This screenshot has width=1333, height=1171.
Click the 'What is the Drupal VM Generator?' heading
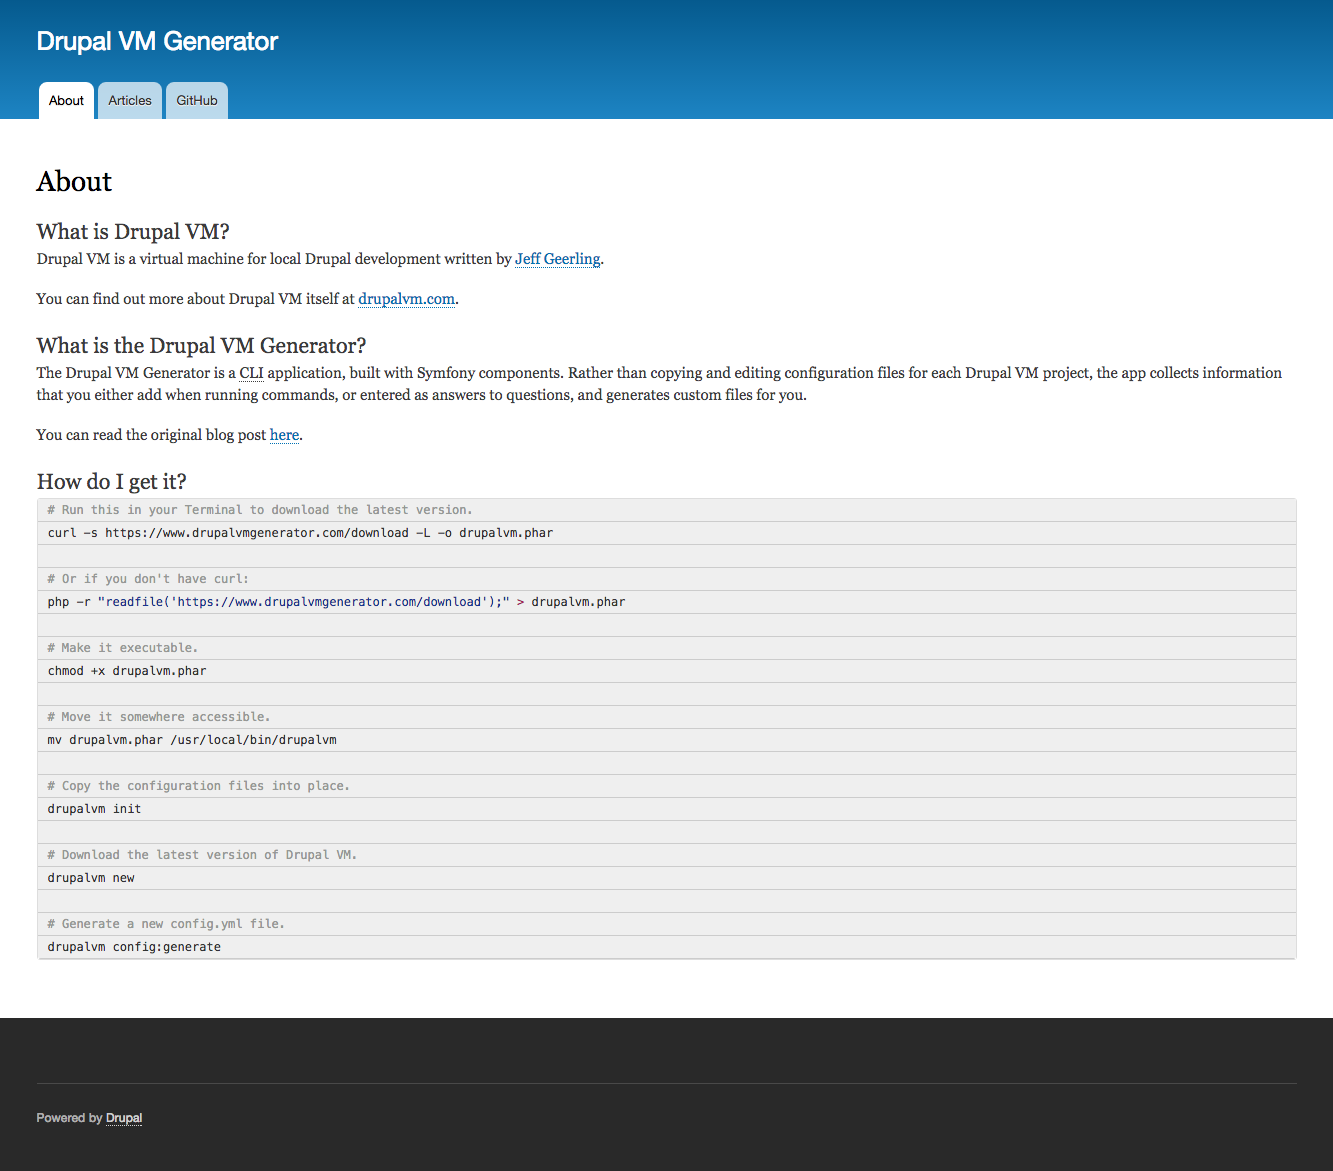[x=201, y=346]
